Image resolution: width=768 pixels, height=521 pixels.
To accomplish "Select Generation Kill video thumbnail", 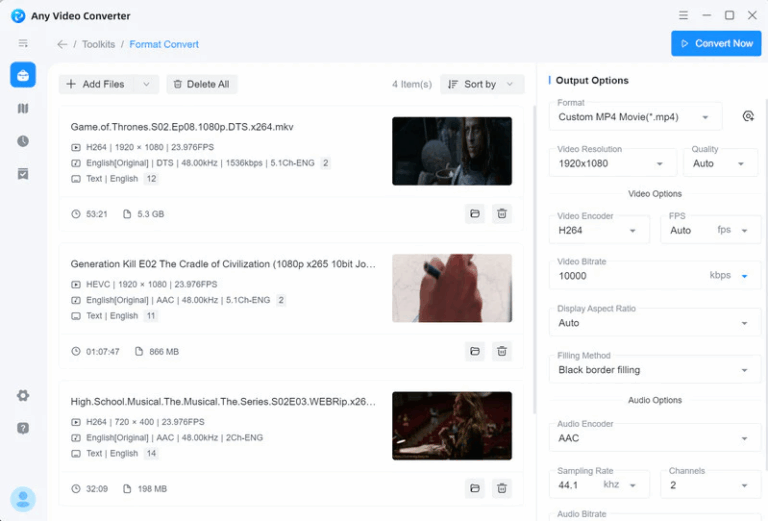I will pos(452,288).
